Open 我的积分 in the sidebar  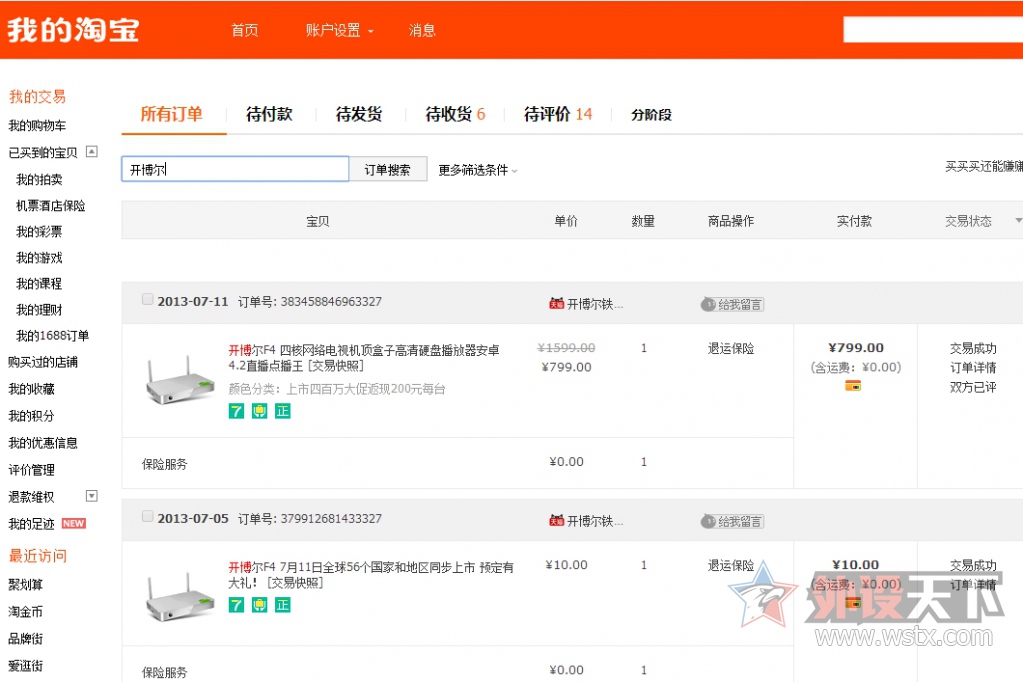point(31,416)
